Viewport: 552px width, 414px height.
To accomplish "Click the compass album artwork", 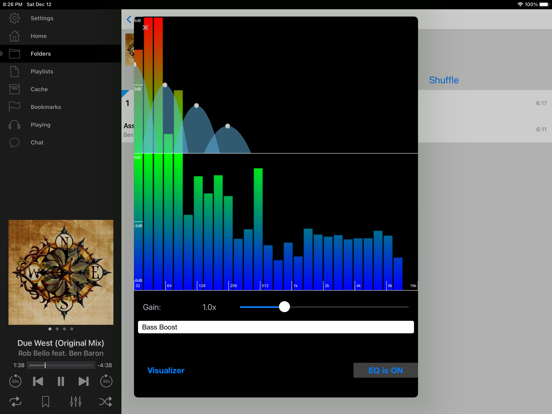I will pyautogui.click(x=61, y=272).
